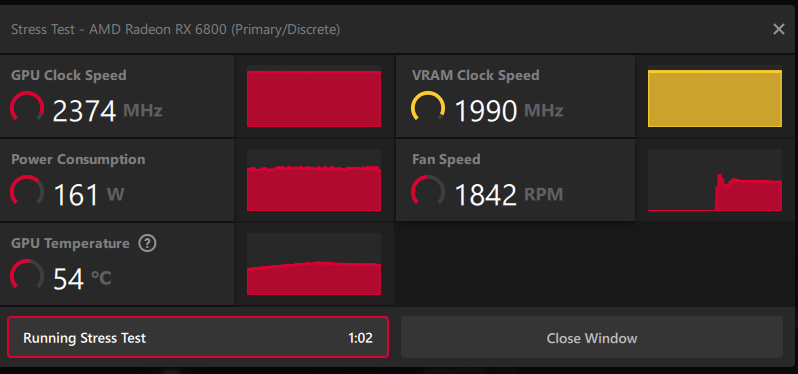Click the Stress Test AMD Radeon title
This screenshot has height=374, width=798.
tap(176, 30)
